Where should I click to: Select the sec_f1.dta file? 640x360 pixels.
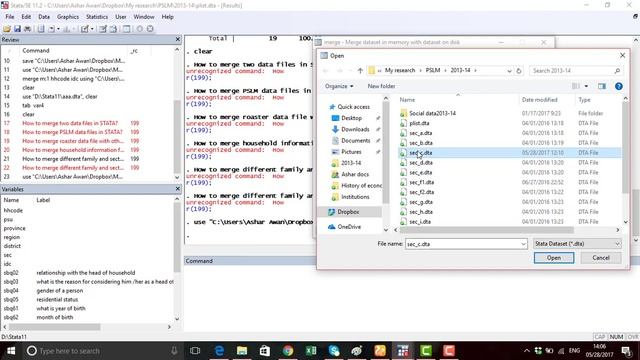[x=422, y=182]
